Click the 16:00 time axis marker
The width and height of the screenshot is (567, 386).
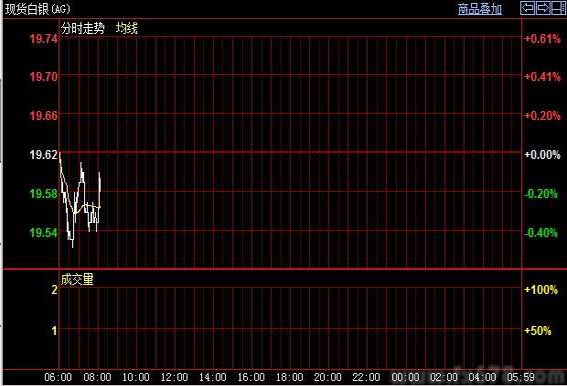[x=251, y=377]
